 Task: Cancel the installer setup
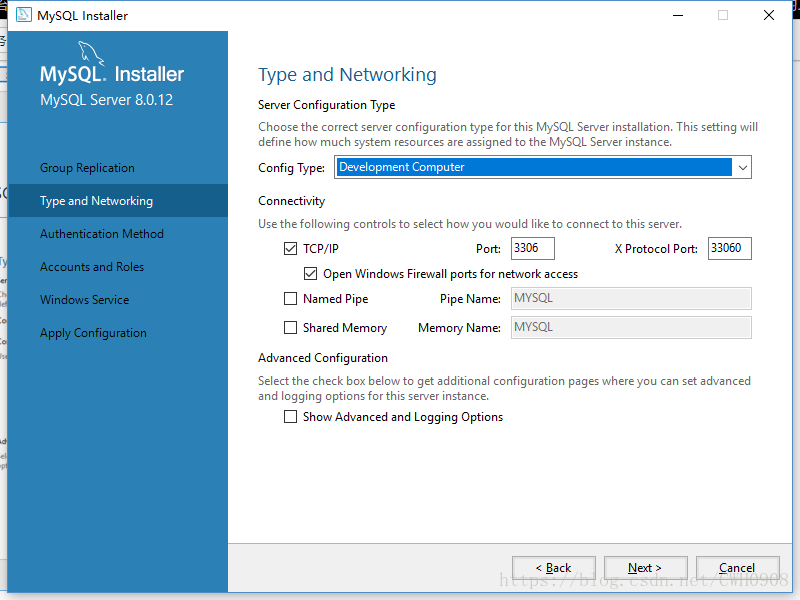737,568
